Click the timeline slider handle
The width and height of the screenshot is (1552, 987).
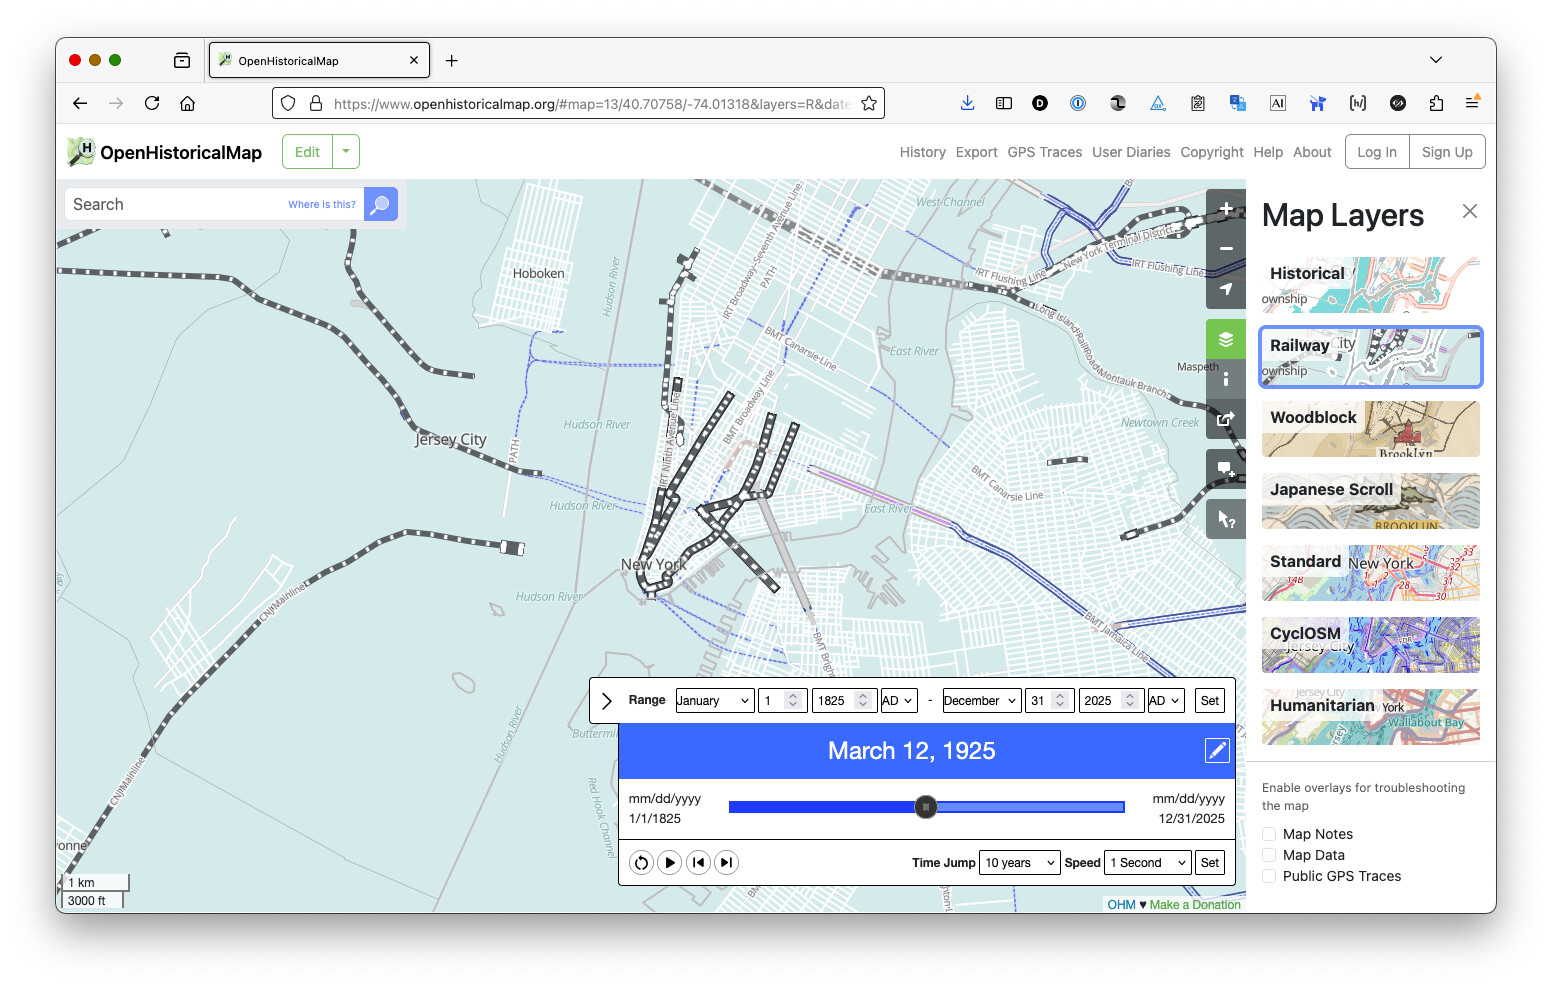[926, 807]
